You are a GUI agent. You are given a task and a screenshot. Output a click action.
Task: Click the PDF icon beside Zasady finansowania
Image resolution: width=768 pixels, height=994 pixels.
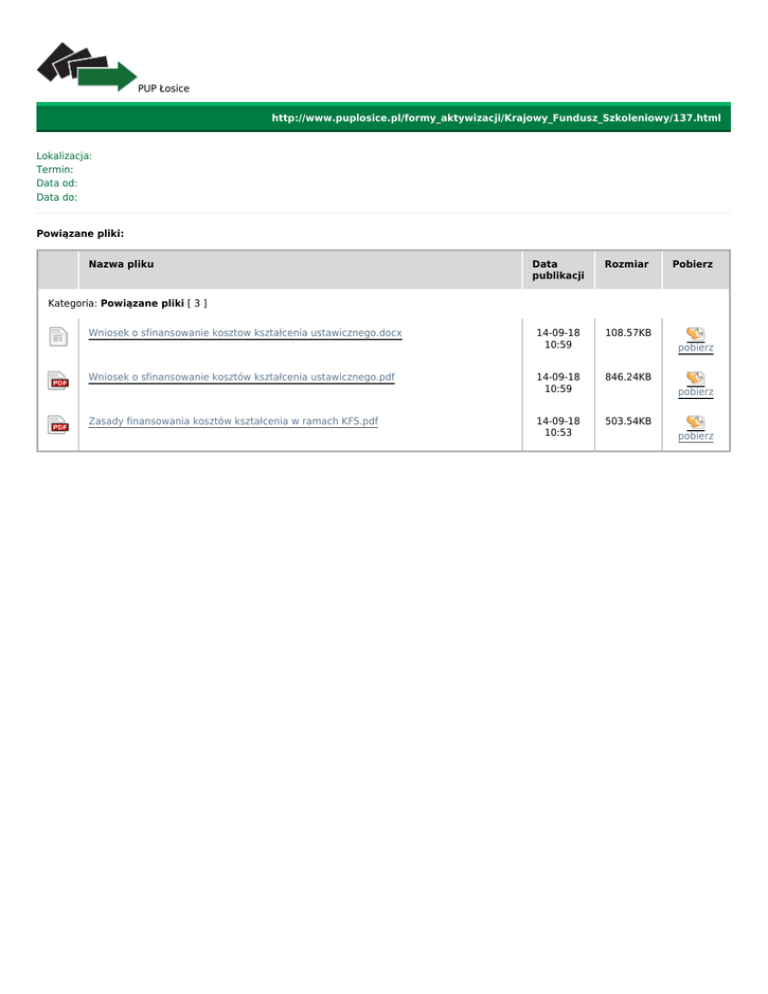pos(58,426)
